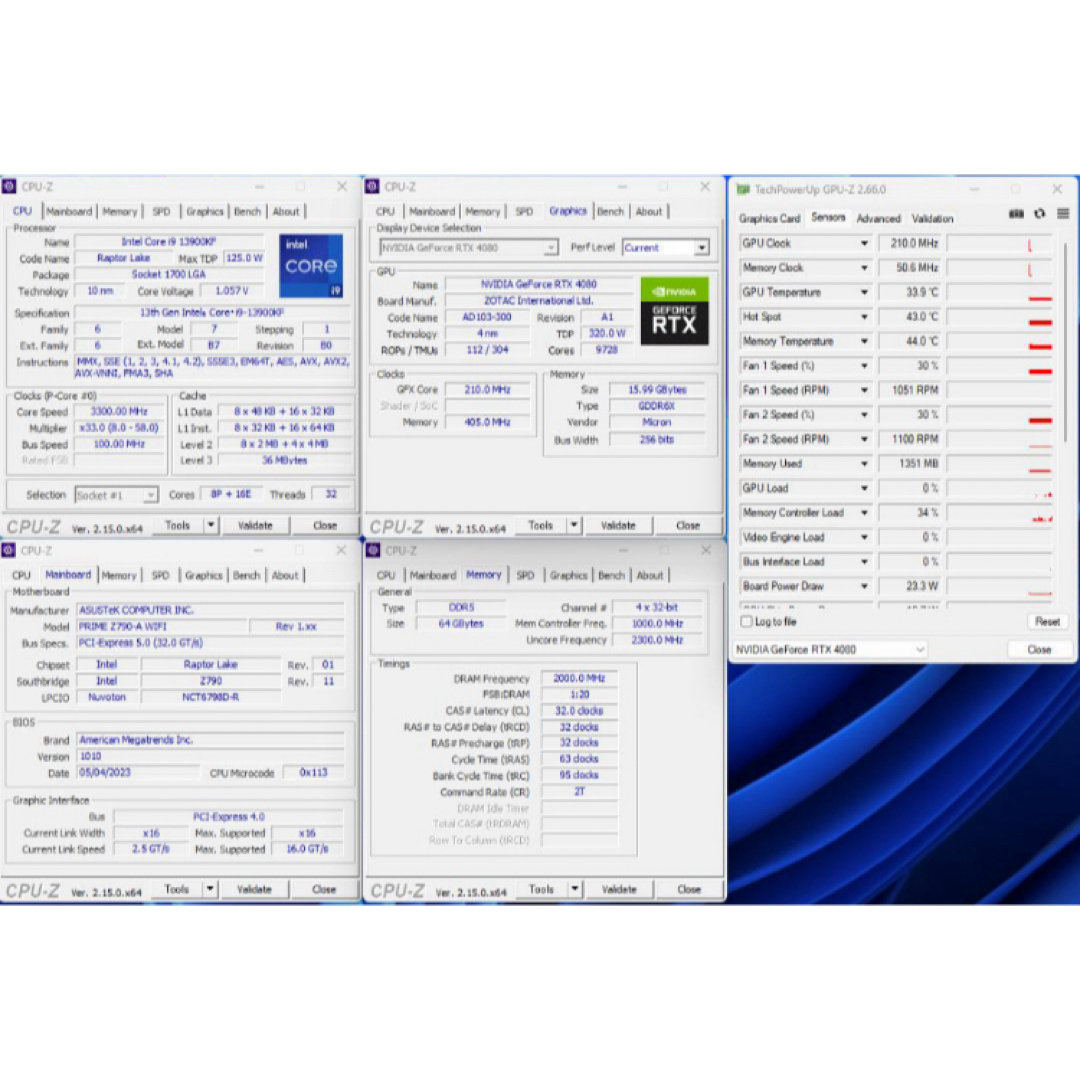Image resolution: width=1080 pixels, height=1080 pixels.
Task: Click title icon of CPU-Z Graphics window
Action: 373,187
